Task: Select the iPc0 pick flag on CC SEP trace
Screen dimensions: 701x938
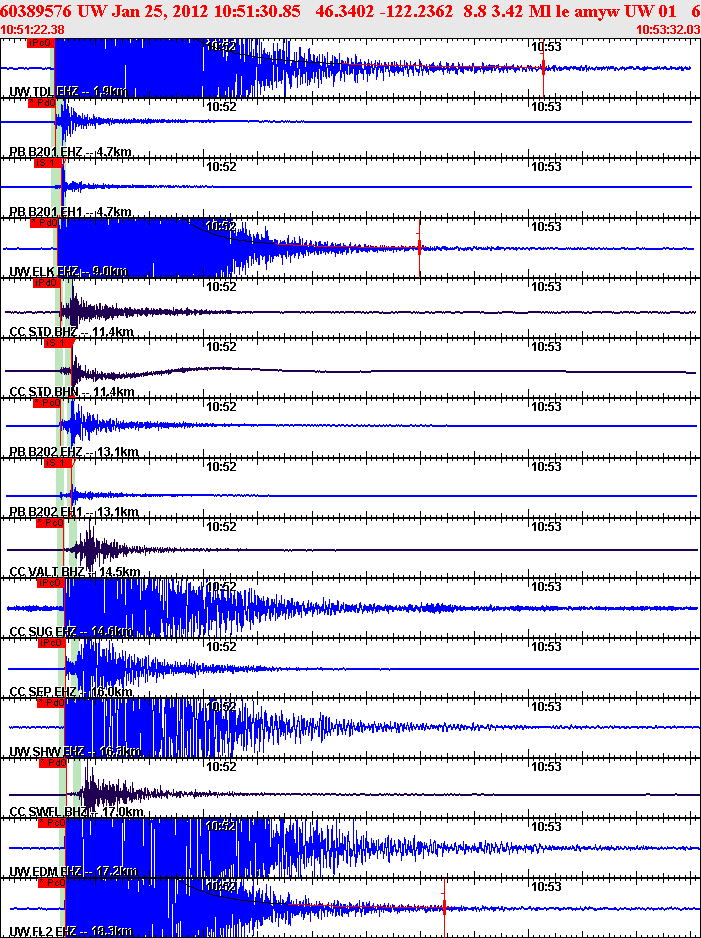Action: pos(51,642)
